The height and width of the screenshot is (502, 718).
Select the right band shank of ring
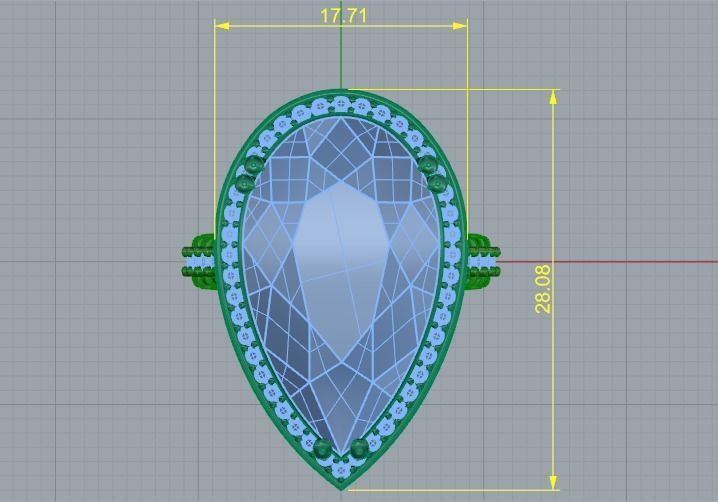tap(484, 262)
